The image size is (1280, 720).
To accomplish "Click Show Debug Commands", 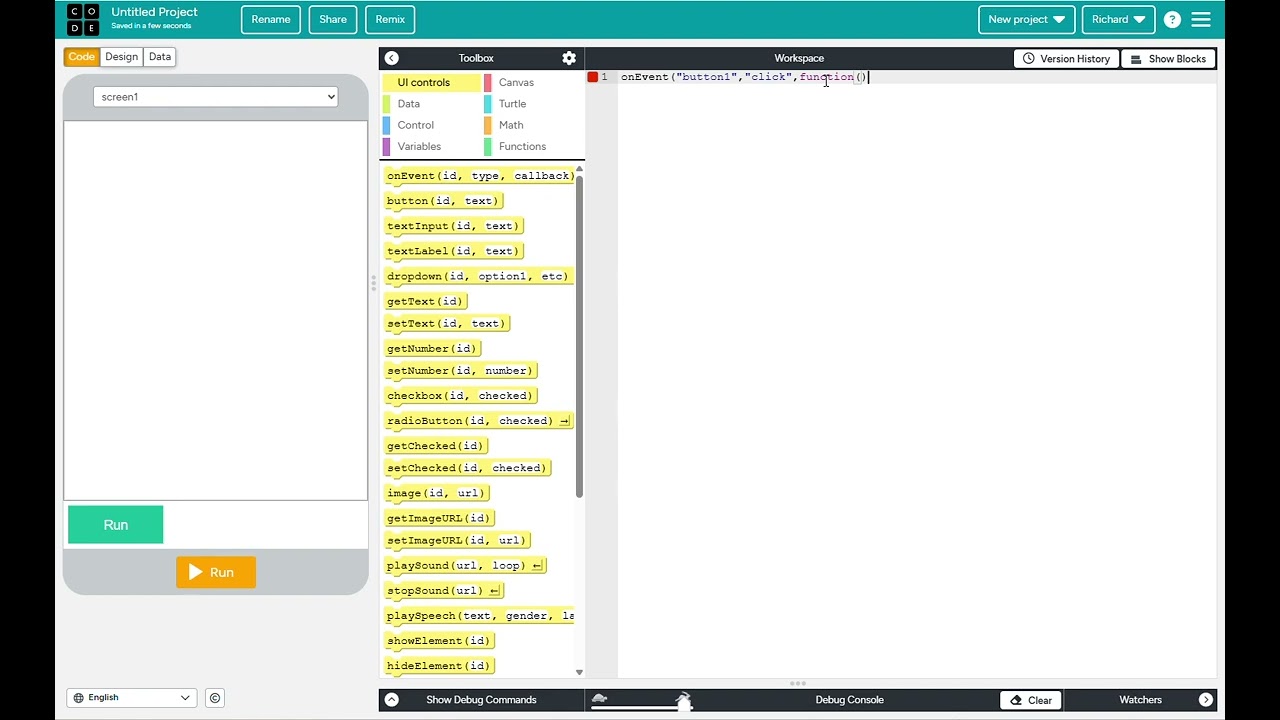I will pyautogui.click(x=481, y=700).
